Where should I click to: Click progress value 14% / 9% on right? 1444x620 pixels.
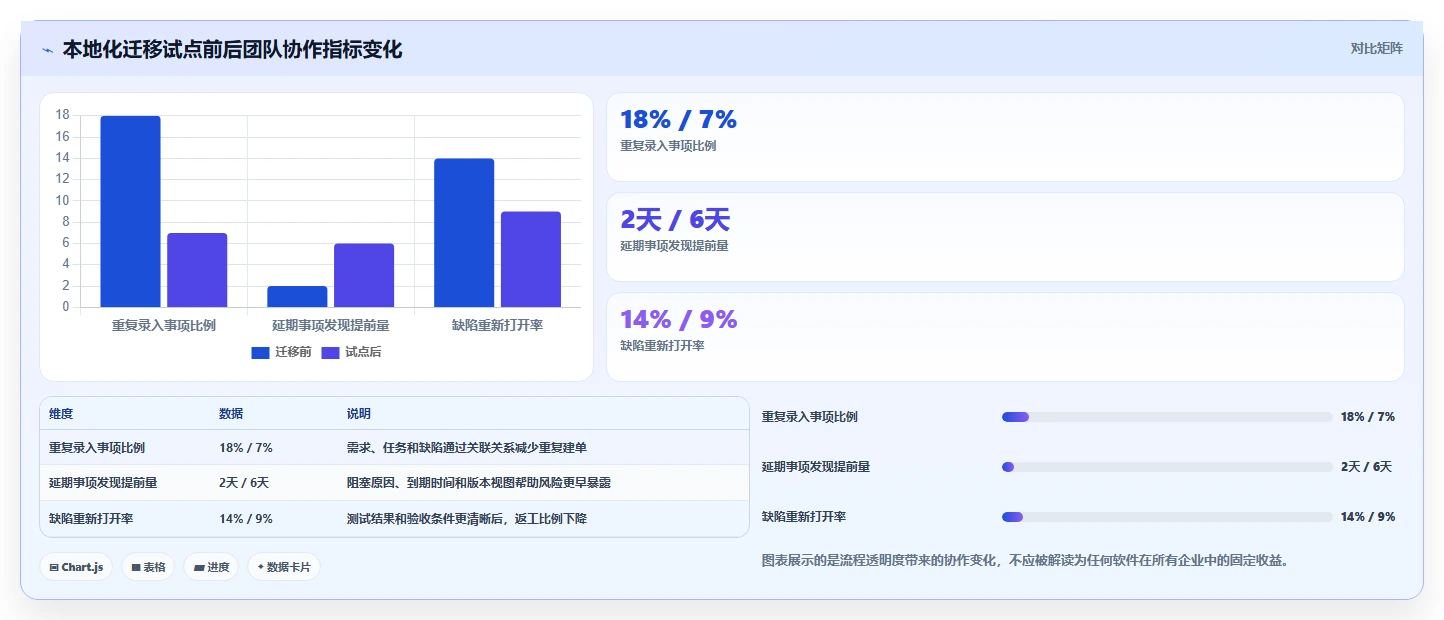[x=1368, y=517]
